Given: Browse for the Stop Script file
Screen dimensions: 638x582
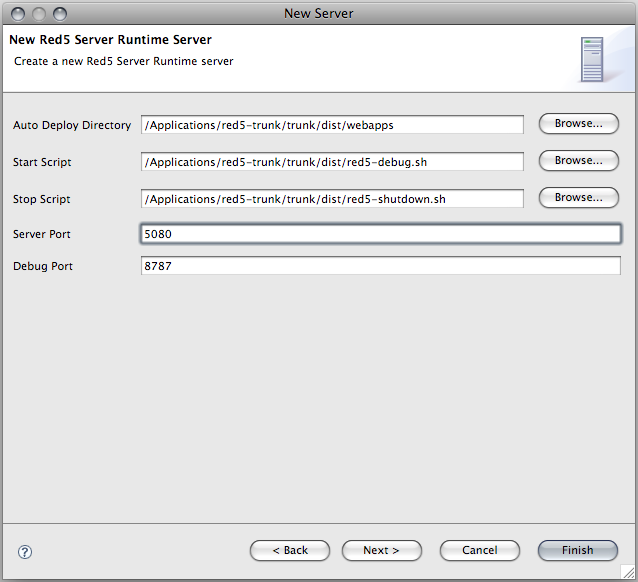Looking at the screenshot, I should 579,198.
